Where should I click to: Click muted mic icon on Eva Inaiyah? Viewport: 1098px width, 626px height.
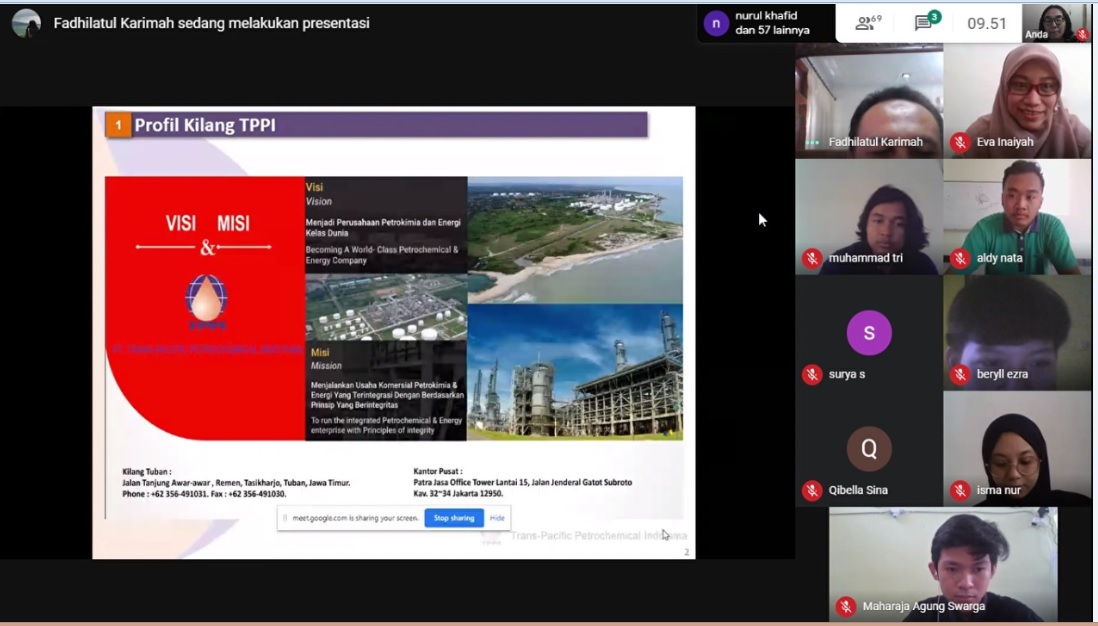(x=960, y=142)
